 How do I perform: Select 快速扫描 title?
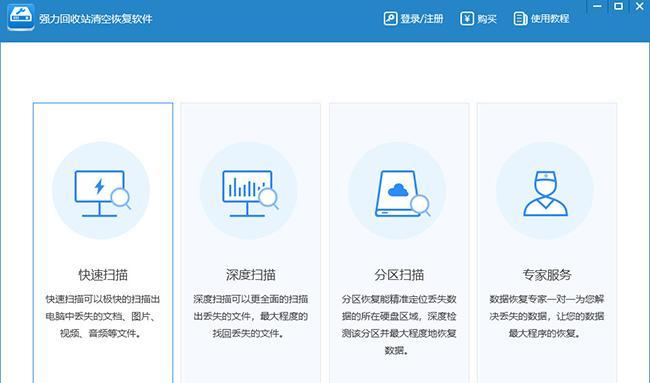click(103, 275)
